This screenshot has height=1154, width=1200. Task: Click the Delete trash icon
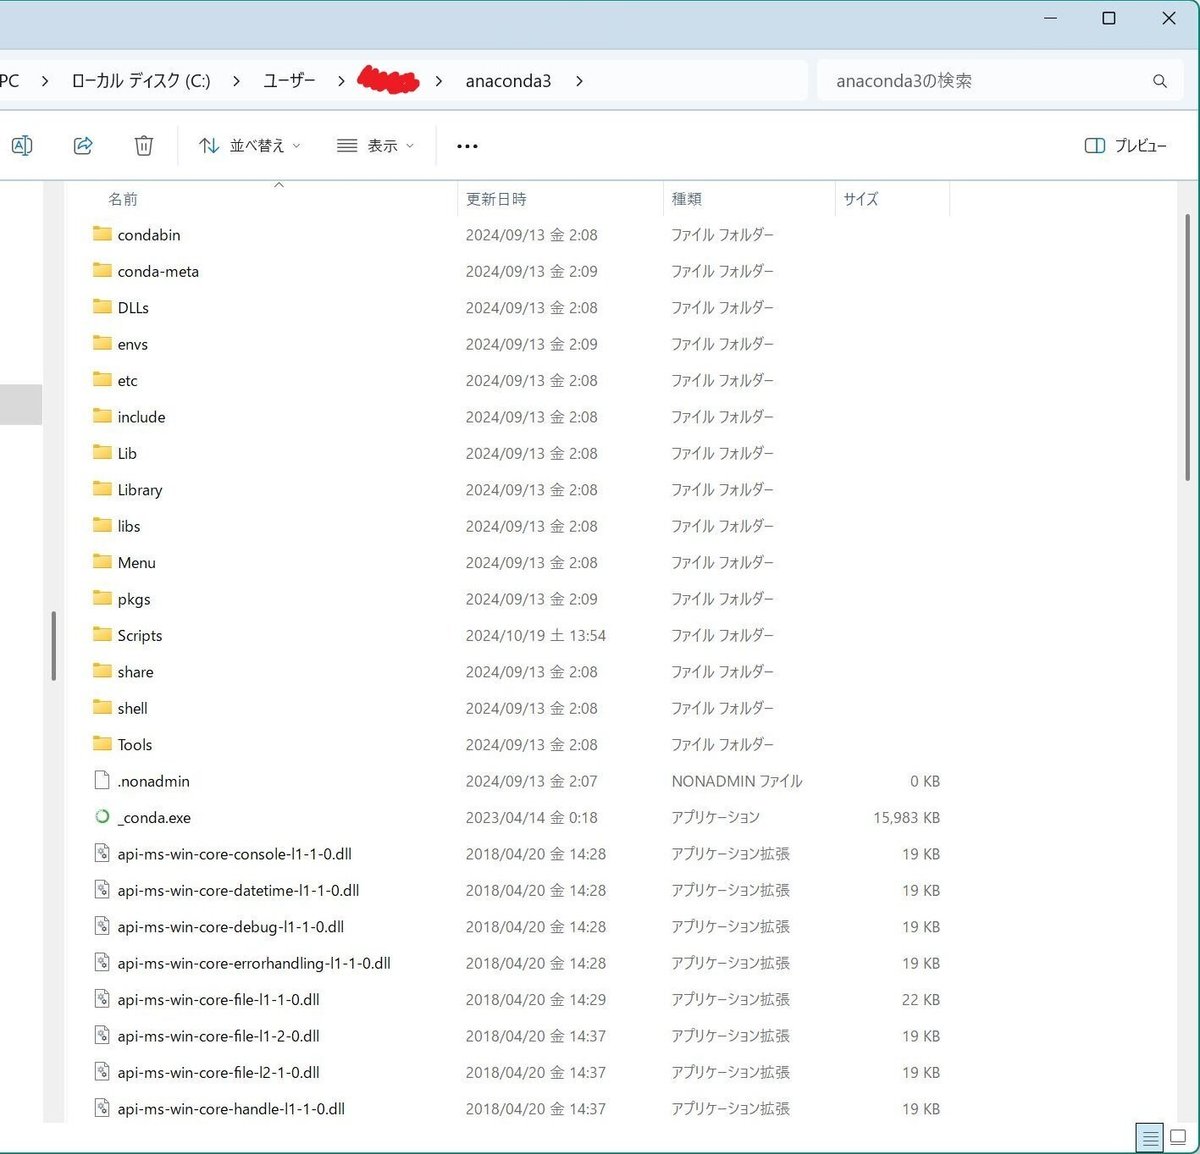pyautogui.click(x=143, y=145)
